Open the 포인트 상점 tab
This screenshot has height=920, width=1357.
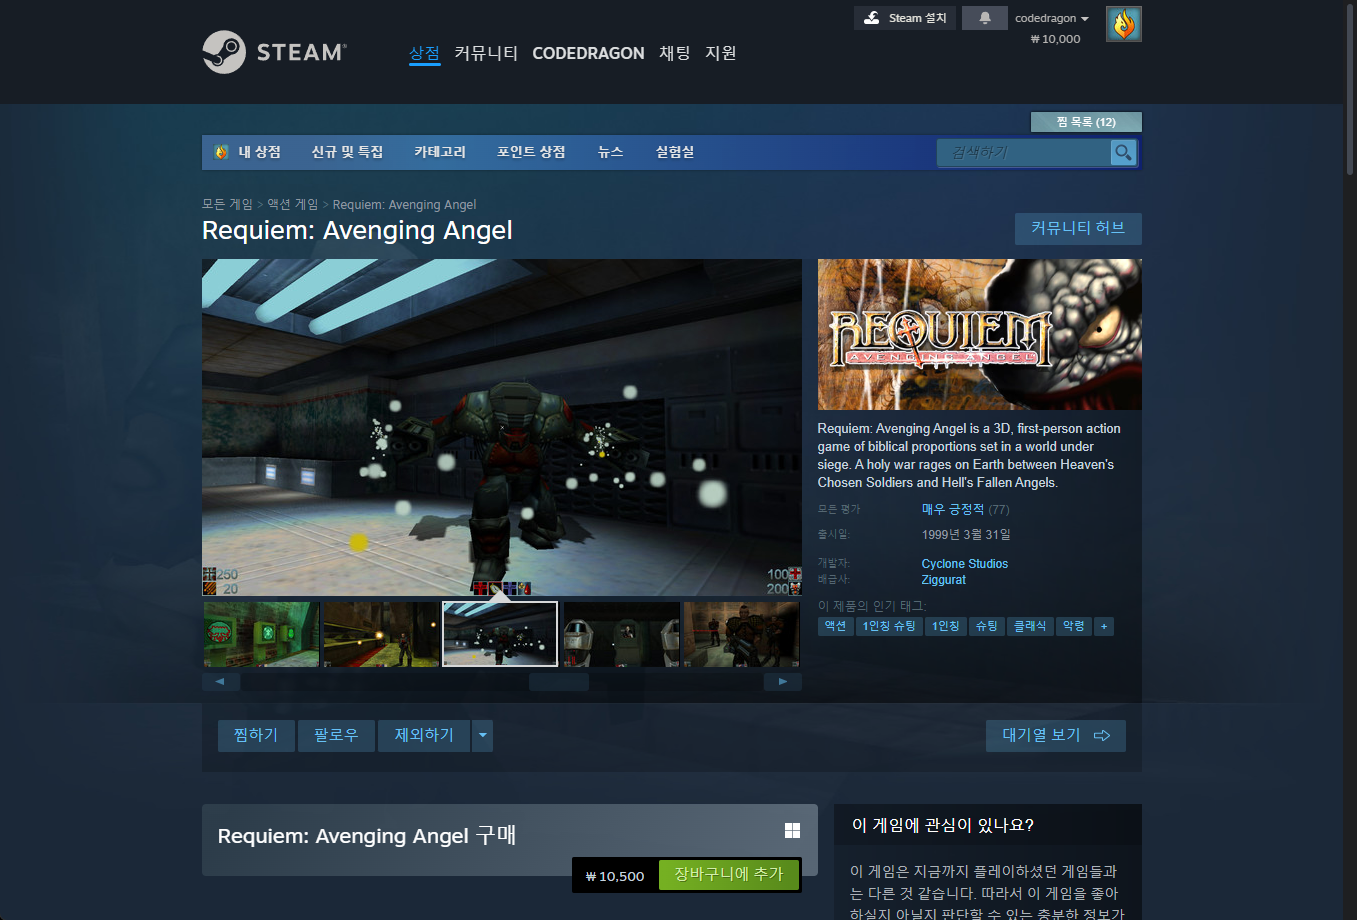tap(531, 152)
